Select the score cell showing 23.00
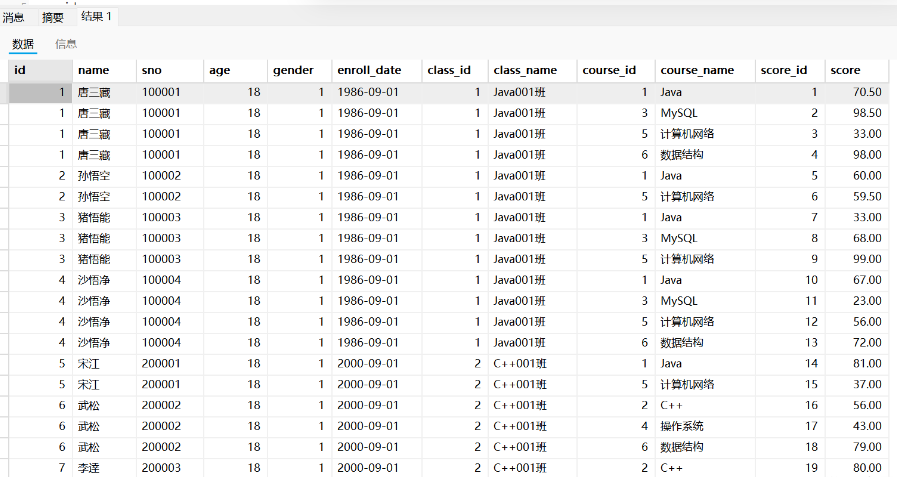Image resolution: width=897 pixels, height=477 pixels. coord(866,300)
